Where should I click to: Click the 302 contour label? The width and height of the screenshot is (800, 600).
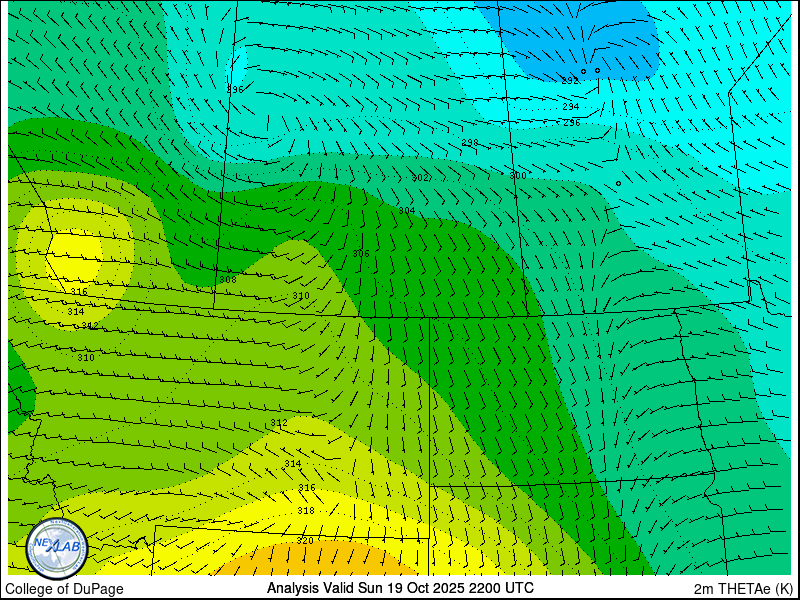[x=421, y=178]
